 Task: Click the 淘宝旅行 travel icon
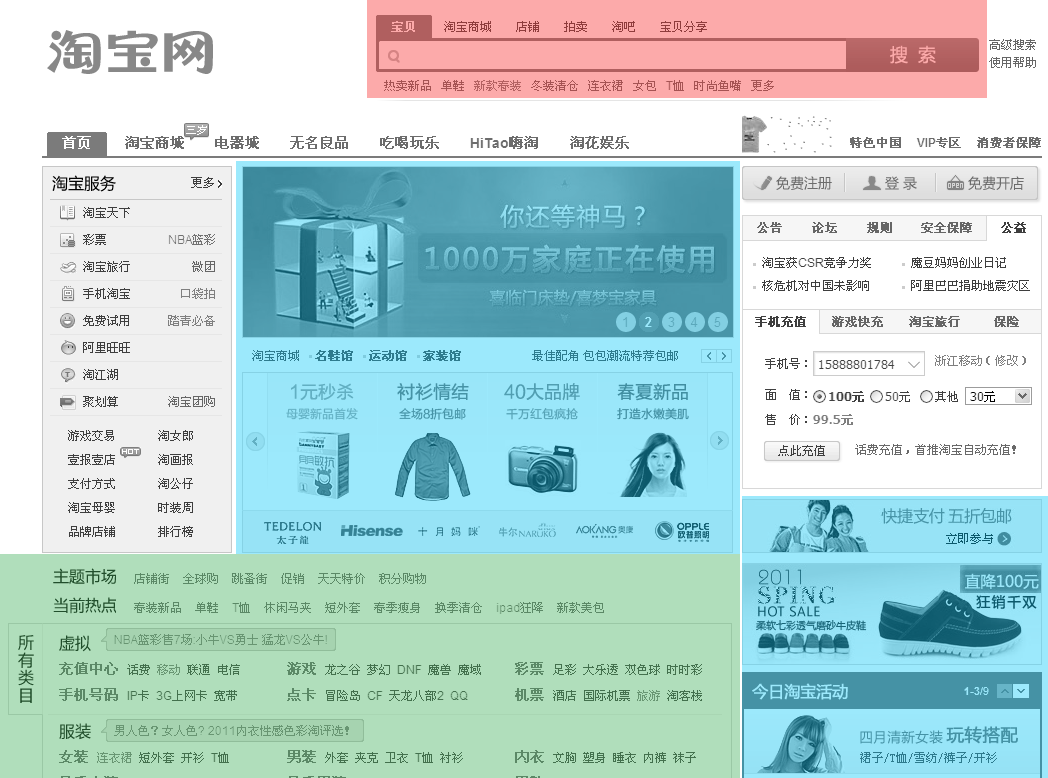click(x=68, y=267)
